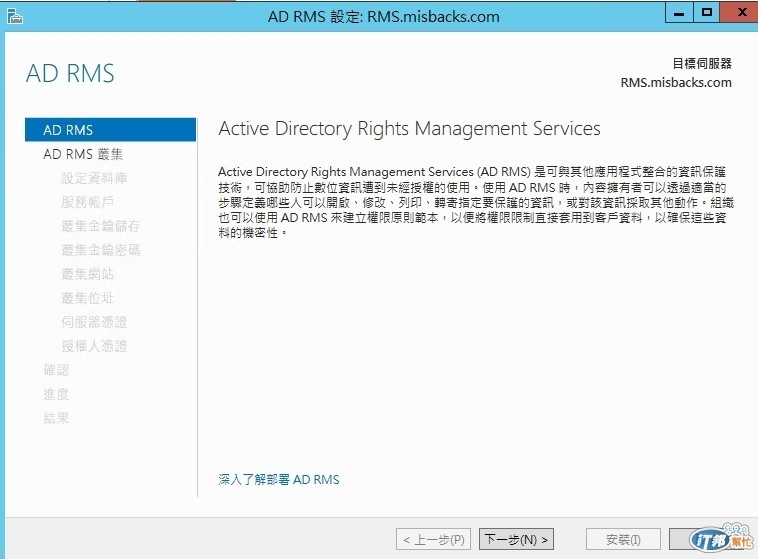Minimize the AD RMS setup window
758x559 pixels.
pos(679,12)
